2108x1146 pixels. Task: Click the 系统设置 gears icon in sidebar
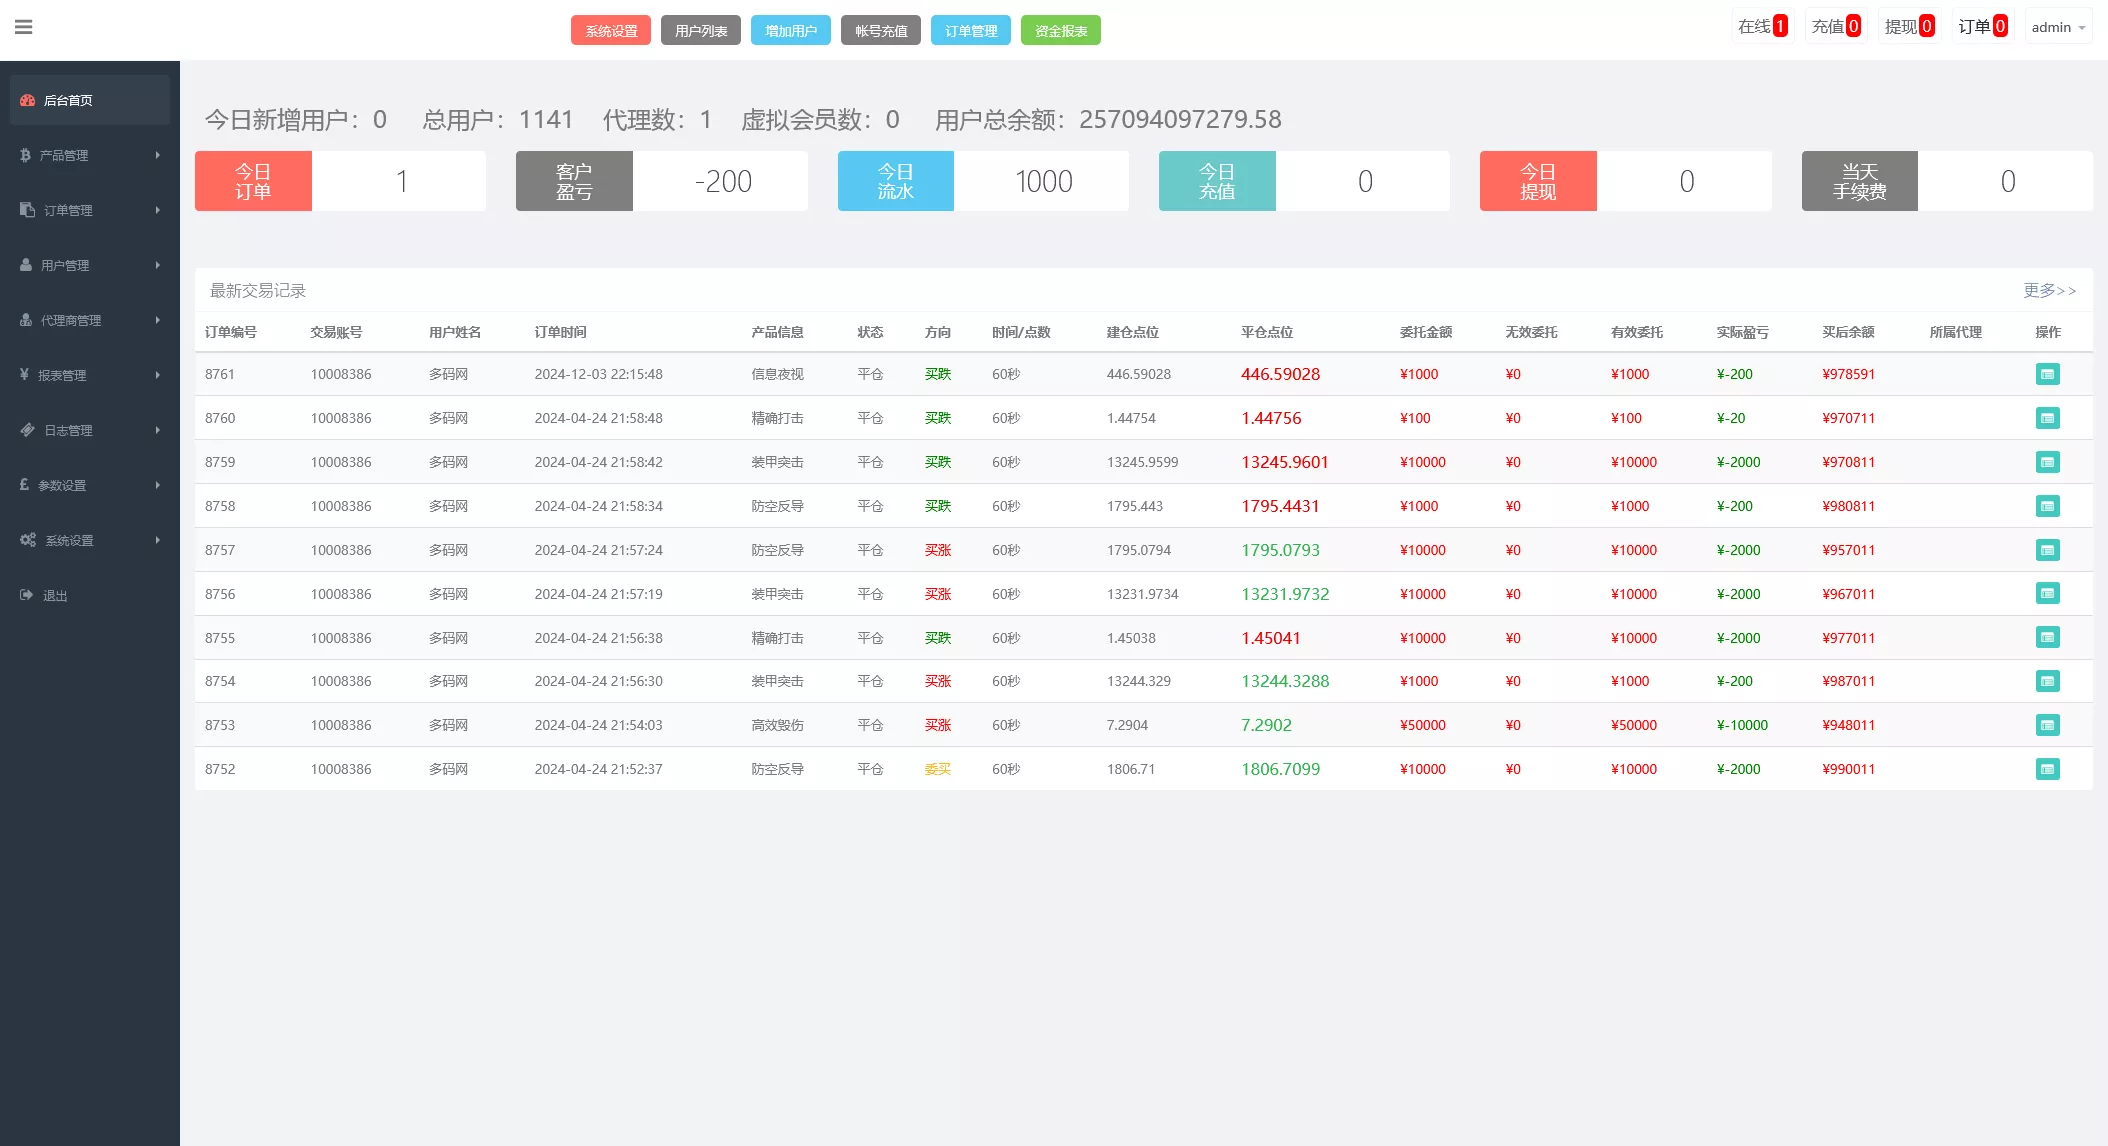click(x=28, y=540)
